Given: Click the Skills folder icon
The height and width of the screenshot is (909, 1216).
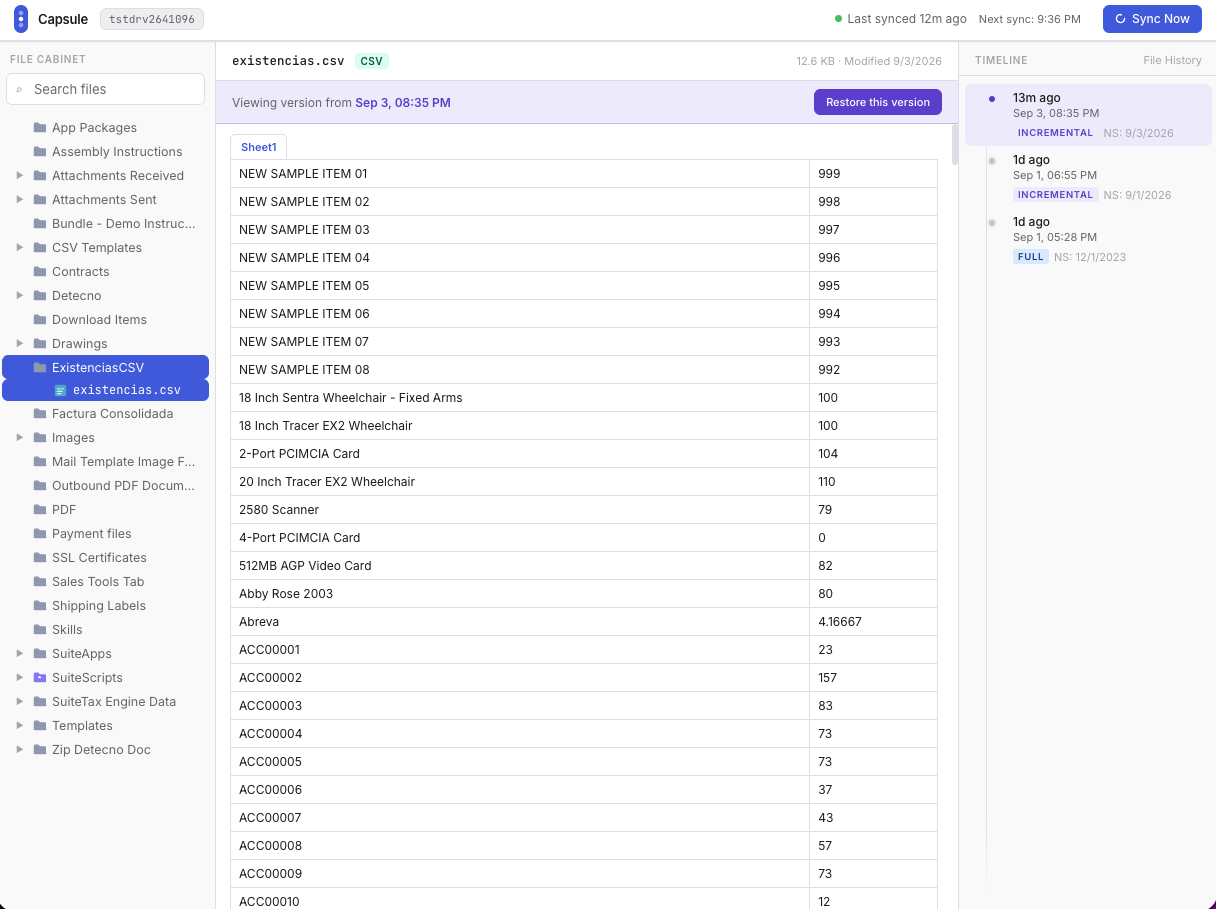Looking at the screenshot, I should (40, 630).
